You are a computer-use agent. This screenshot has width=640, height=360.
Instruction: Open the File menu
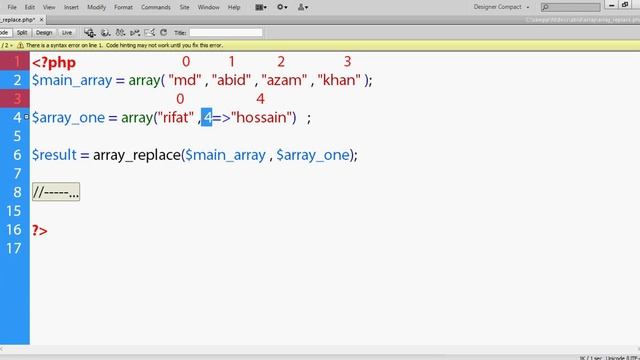tap(12, 7)
